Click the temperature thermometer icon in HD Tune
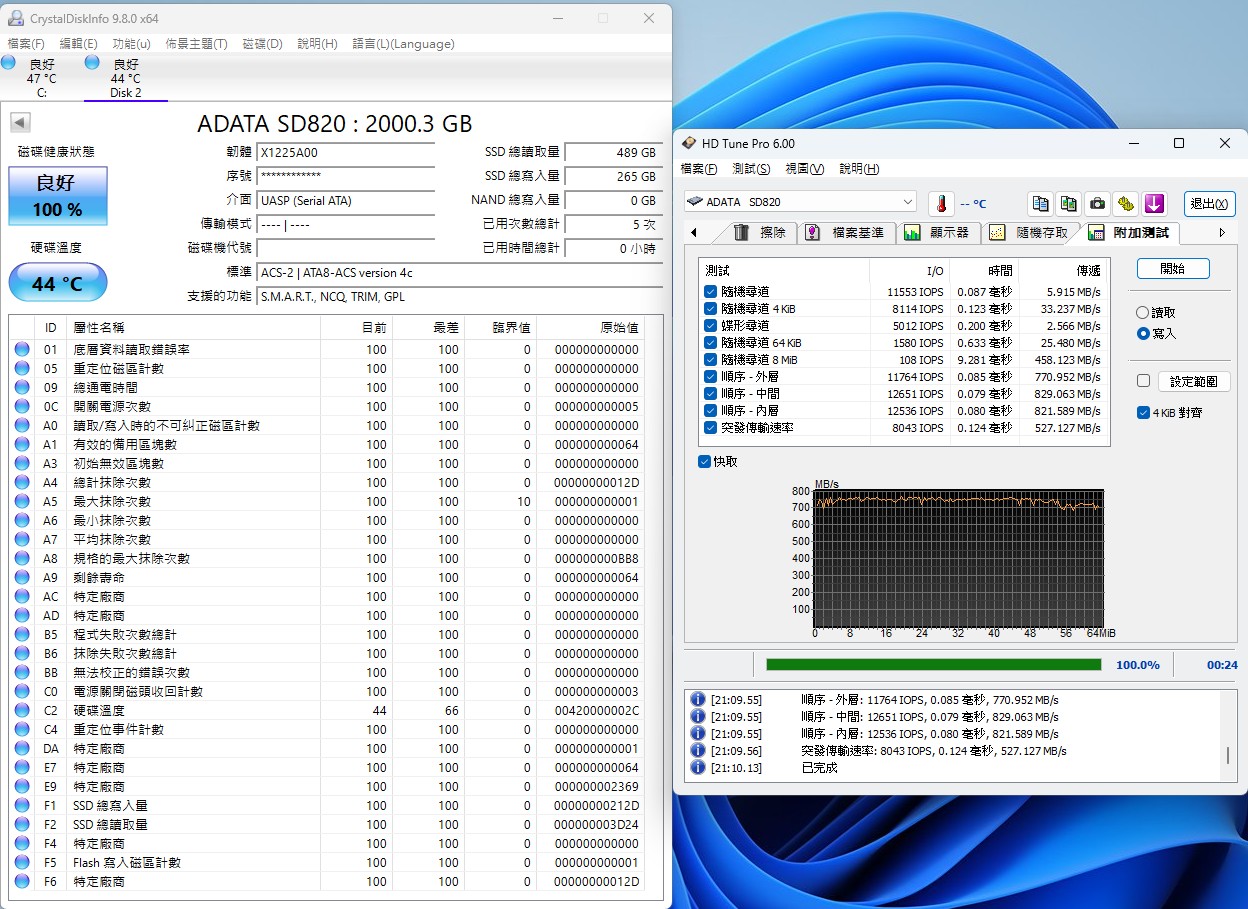This screenshot has width=1248, height=909. pos(941,203)
